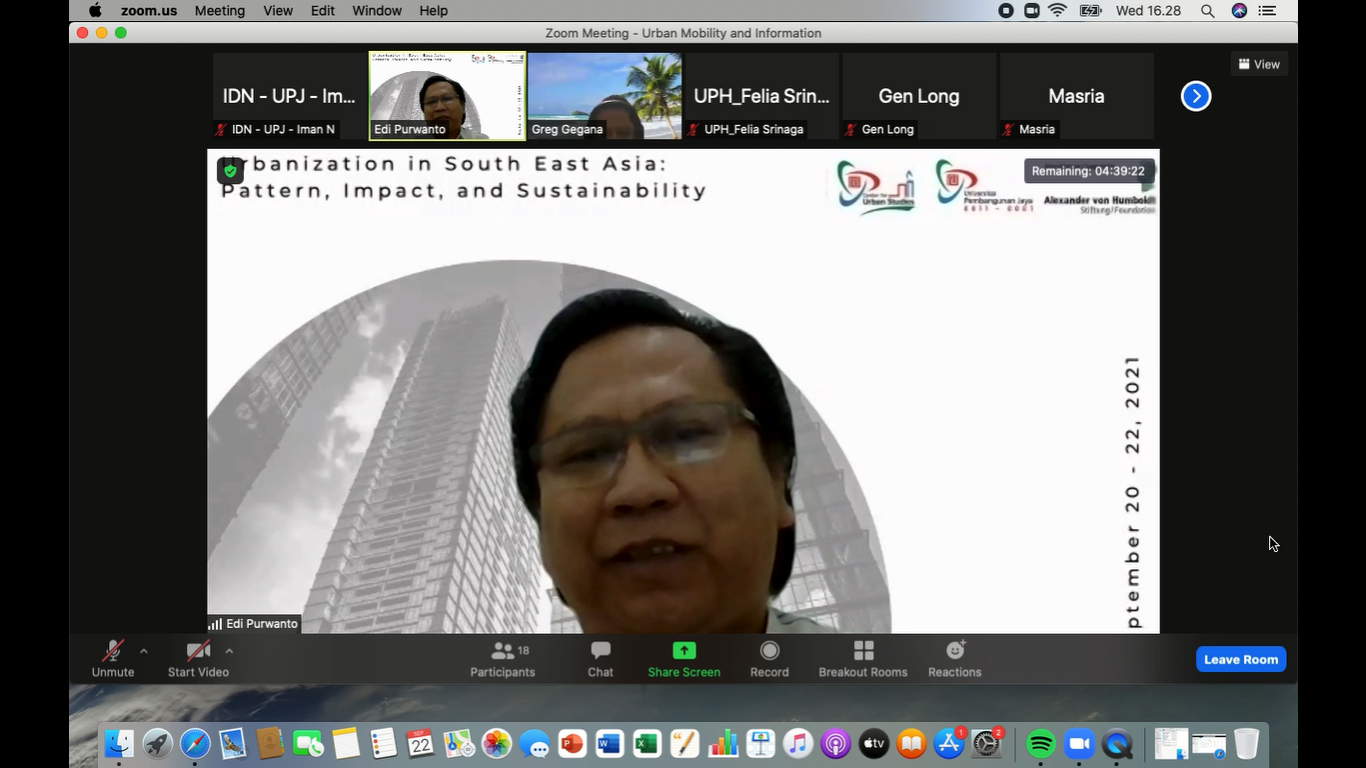Click the green encryption shield icon
This screenshot has height=768, width=1366.
[230, 171]
